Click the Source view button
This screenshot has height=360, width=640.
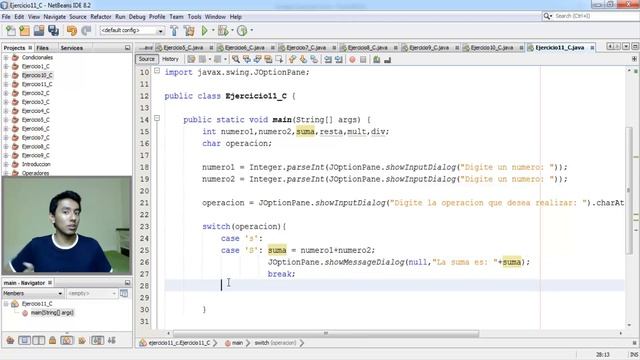[x=147, y=59]
